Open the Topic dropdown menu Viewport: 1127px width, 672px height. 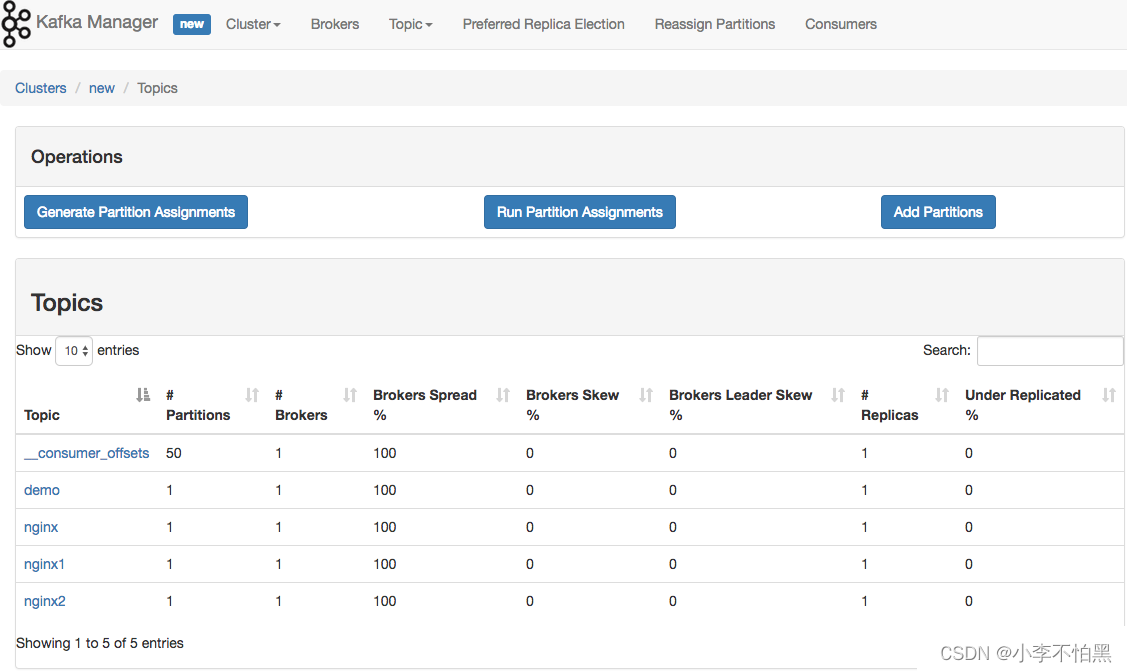click(x=410, y=24)
